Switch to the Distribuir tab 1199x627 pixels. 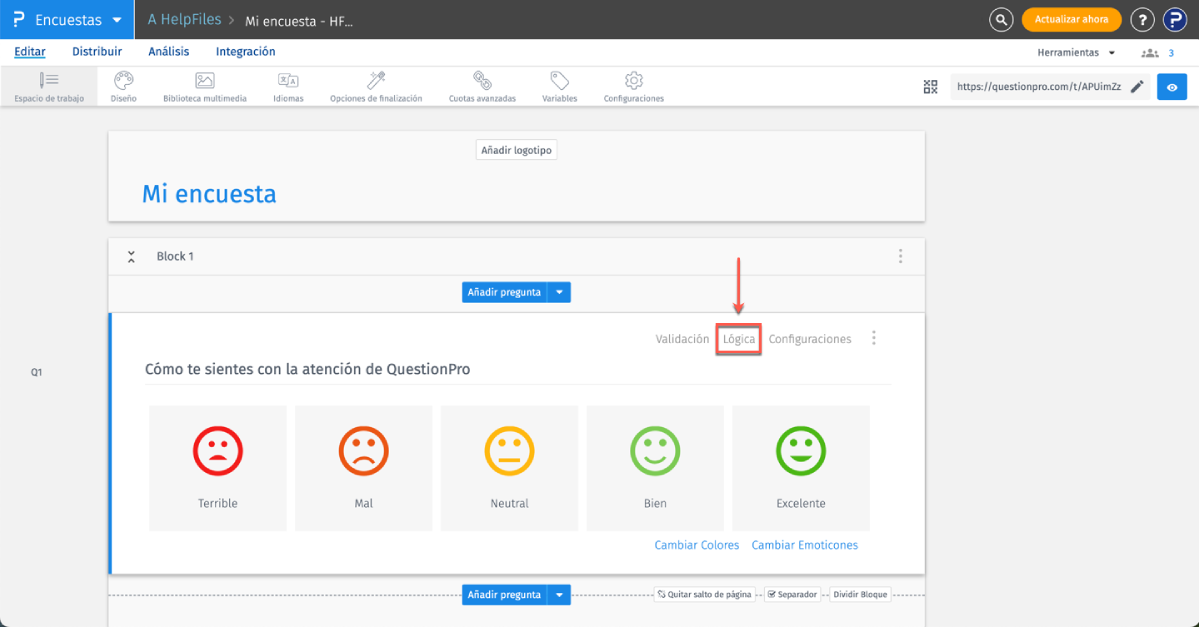[x=97, y=52]
